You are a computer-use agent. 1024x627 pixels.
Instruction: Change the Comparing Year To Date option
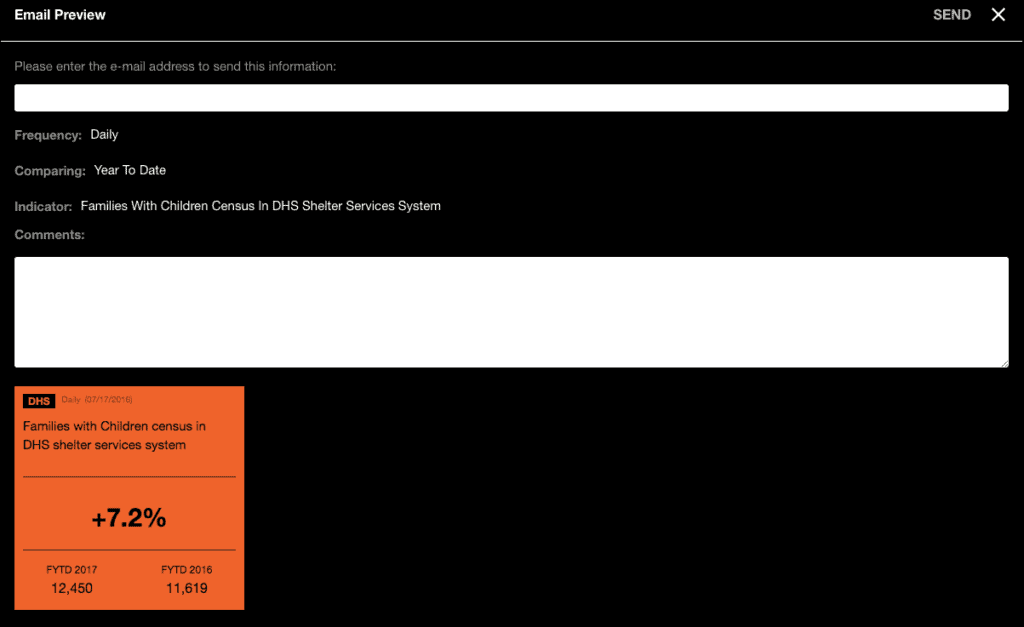click(129, 170)
